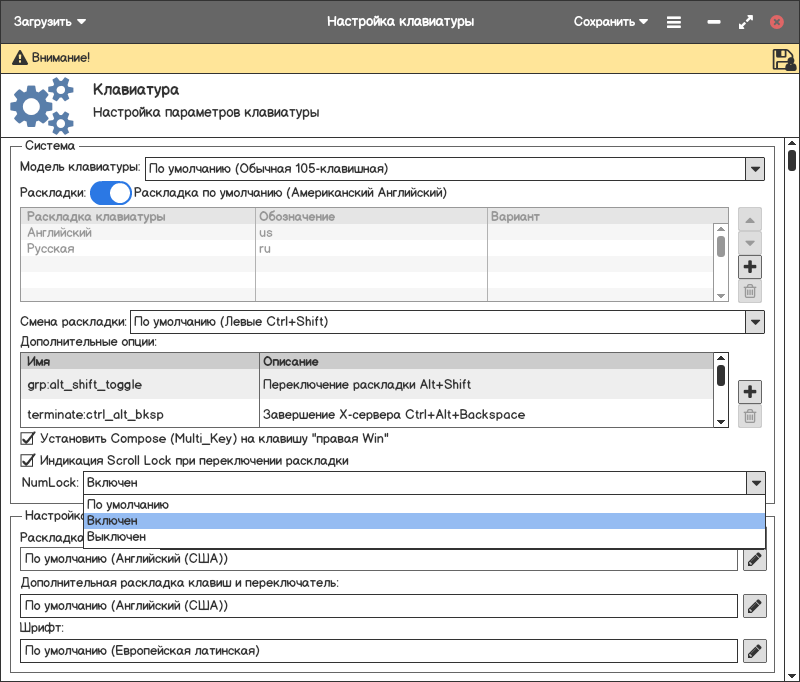800x682 pixels.
Task: Add a new keyboard layout with plus
Action: tap(750, 267)
